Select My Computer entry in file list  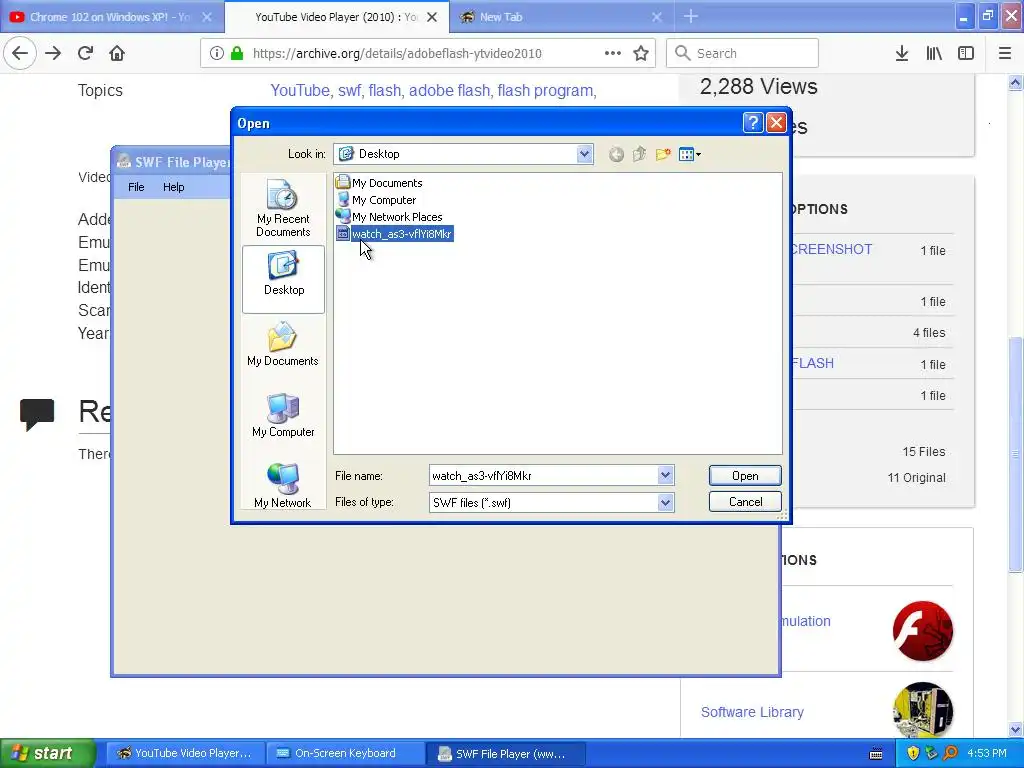click(x=376, y=200)
